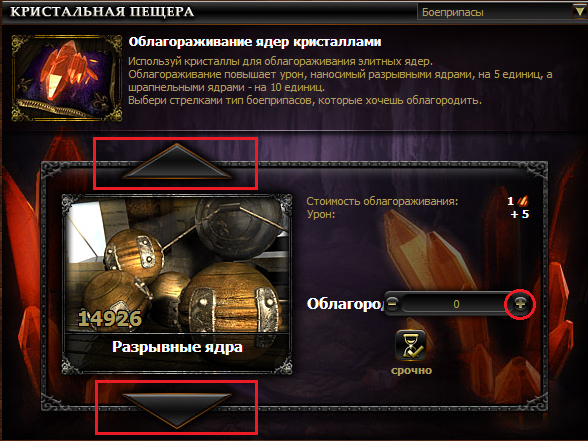Click the crystal cost icon next to 1
The image size is (588, 441).
[x=522, y=201]
